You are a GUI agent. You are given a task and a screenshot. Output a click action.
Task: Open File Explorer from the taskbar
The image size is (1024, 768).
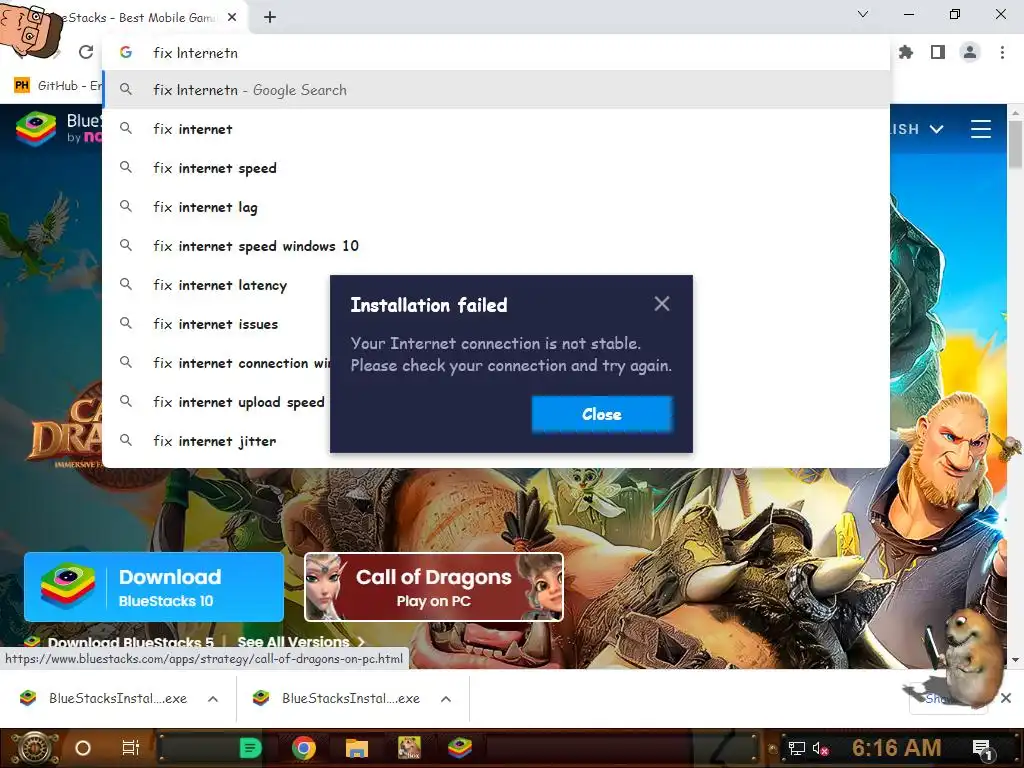(x=357, y=748)
